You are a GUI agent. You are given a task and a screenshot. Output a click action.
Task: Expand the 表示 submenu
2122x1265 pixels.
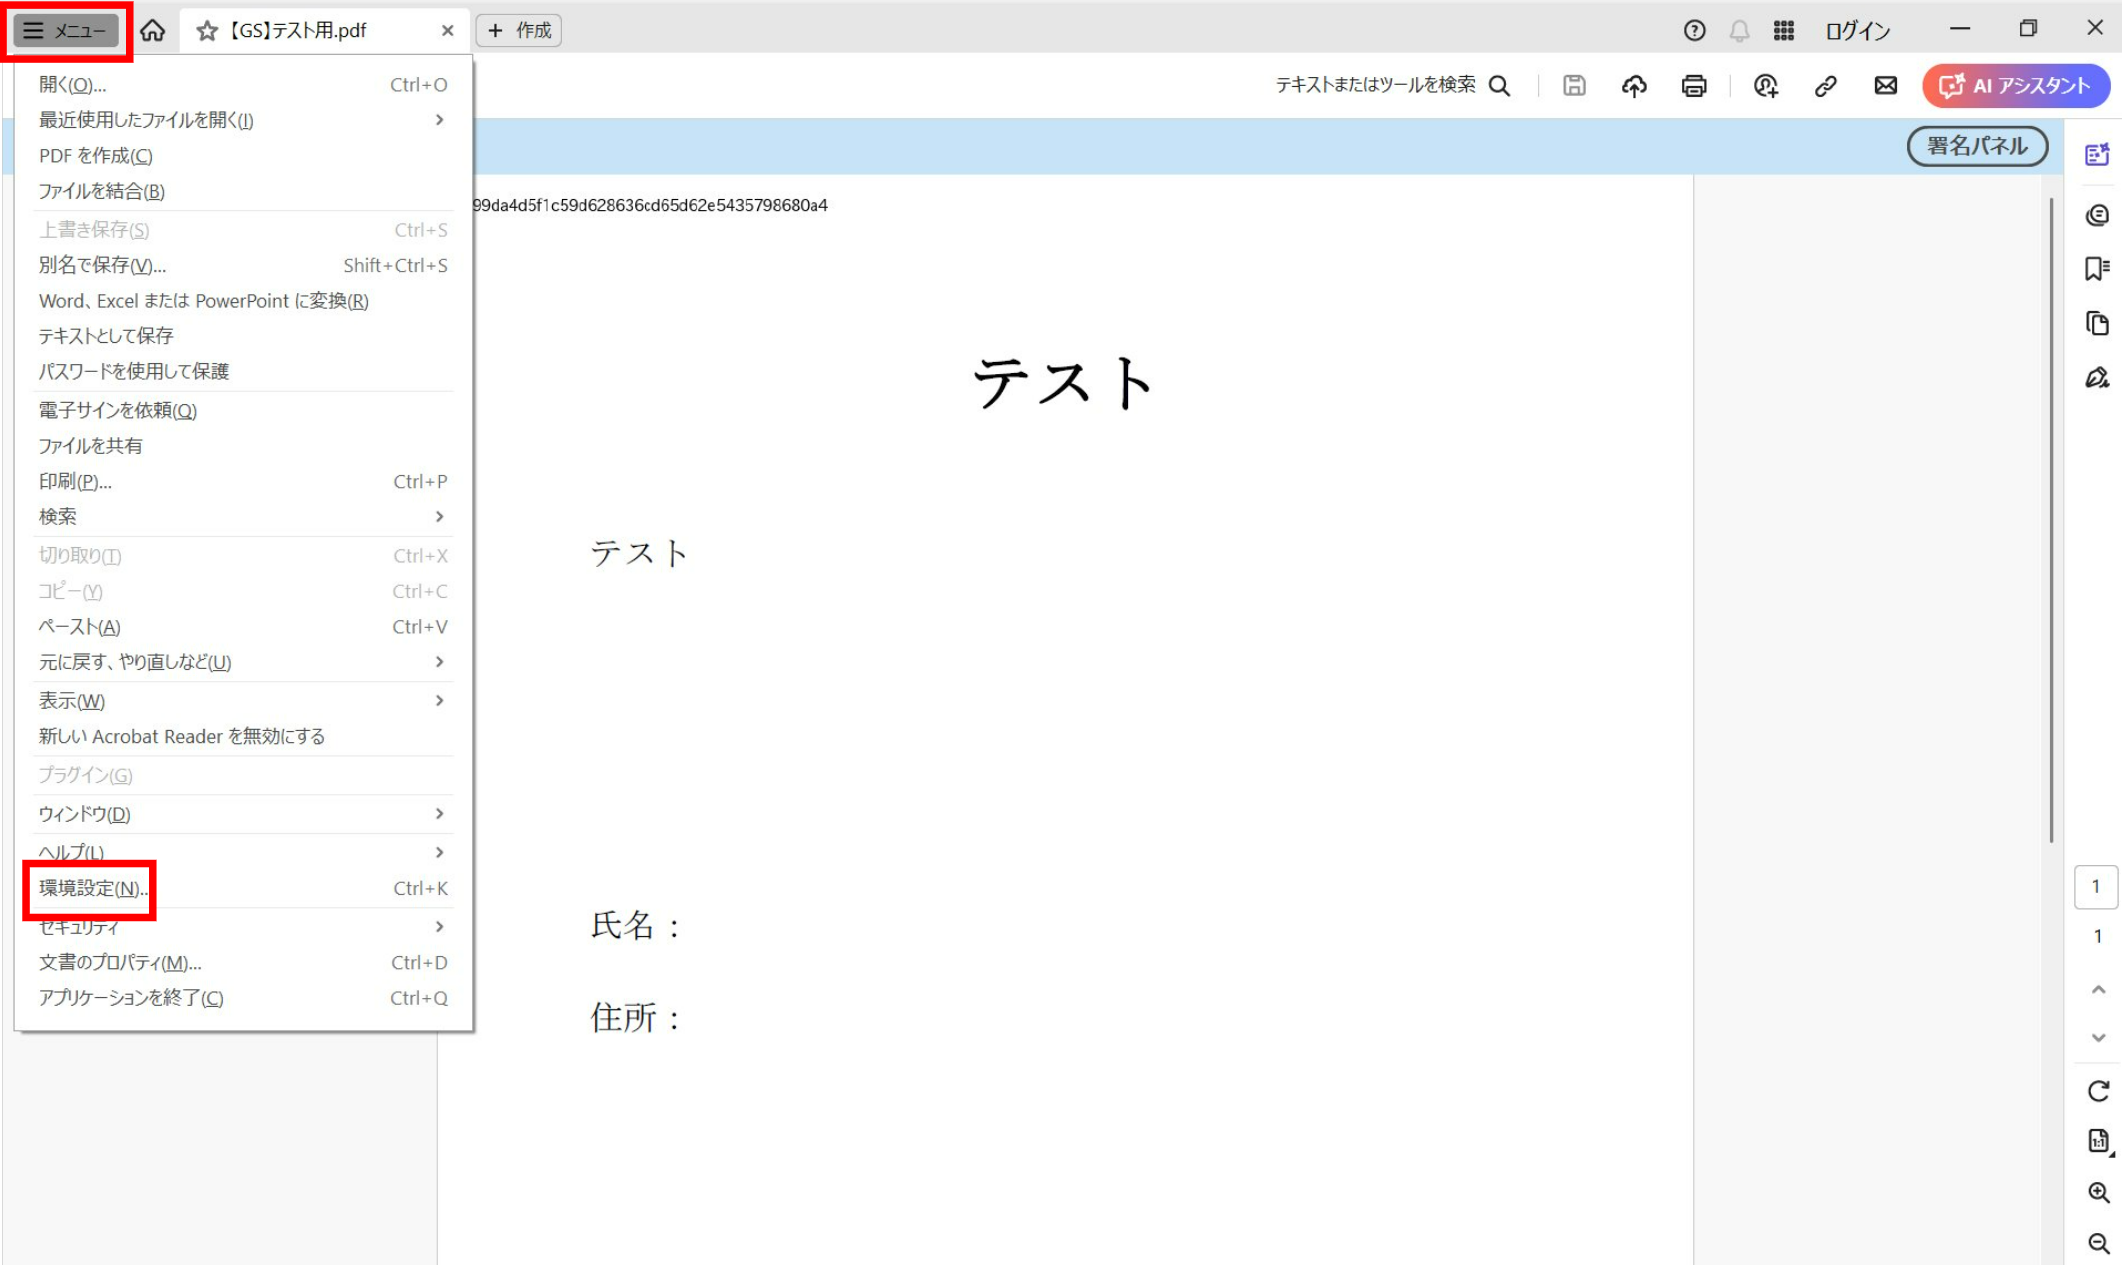click(x=70, y=701)
